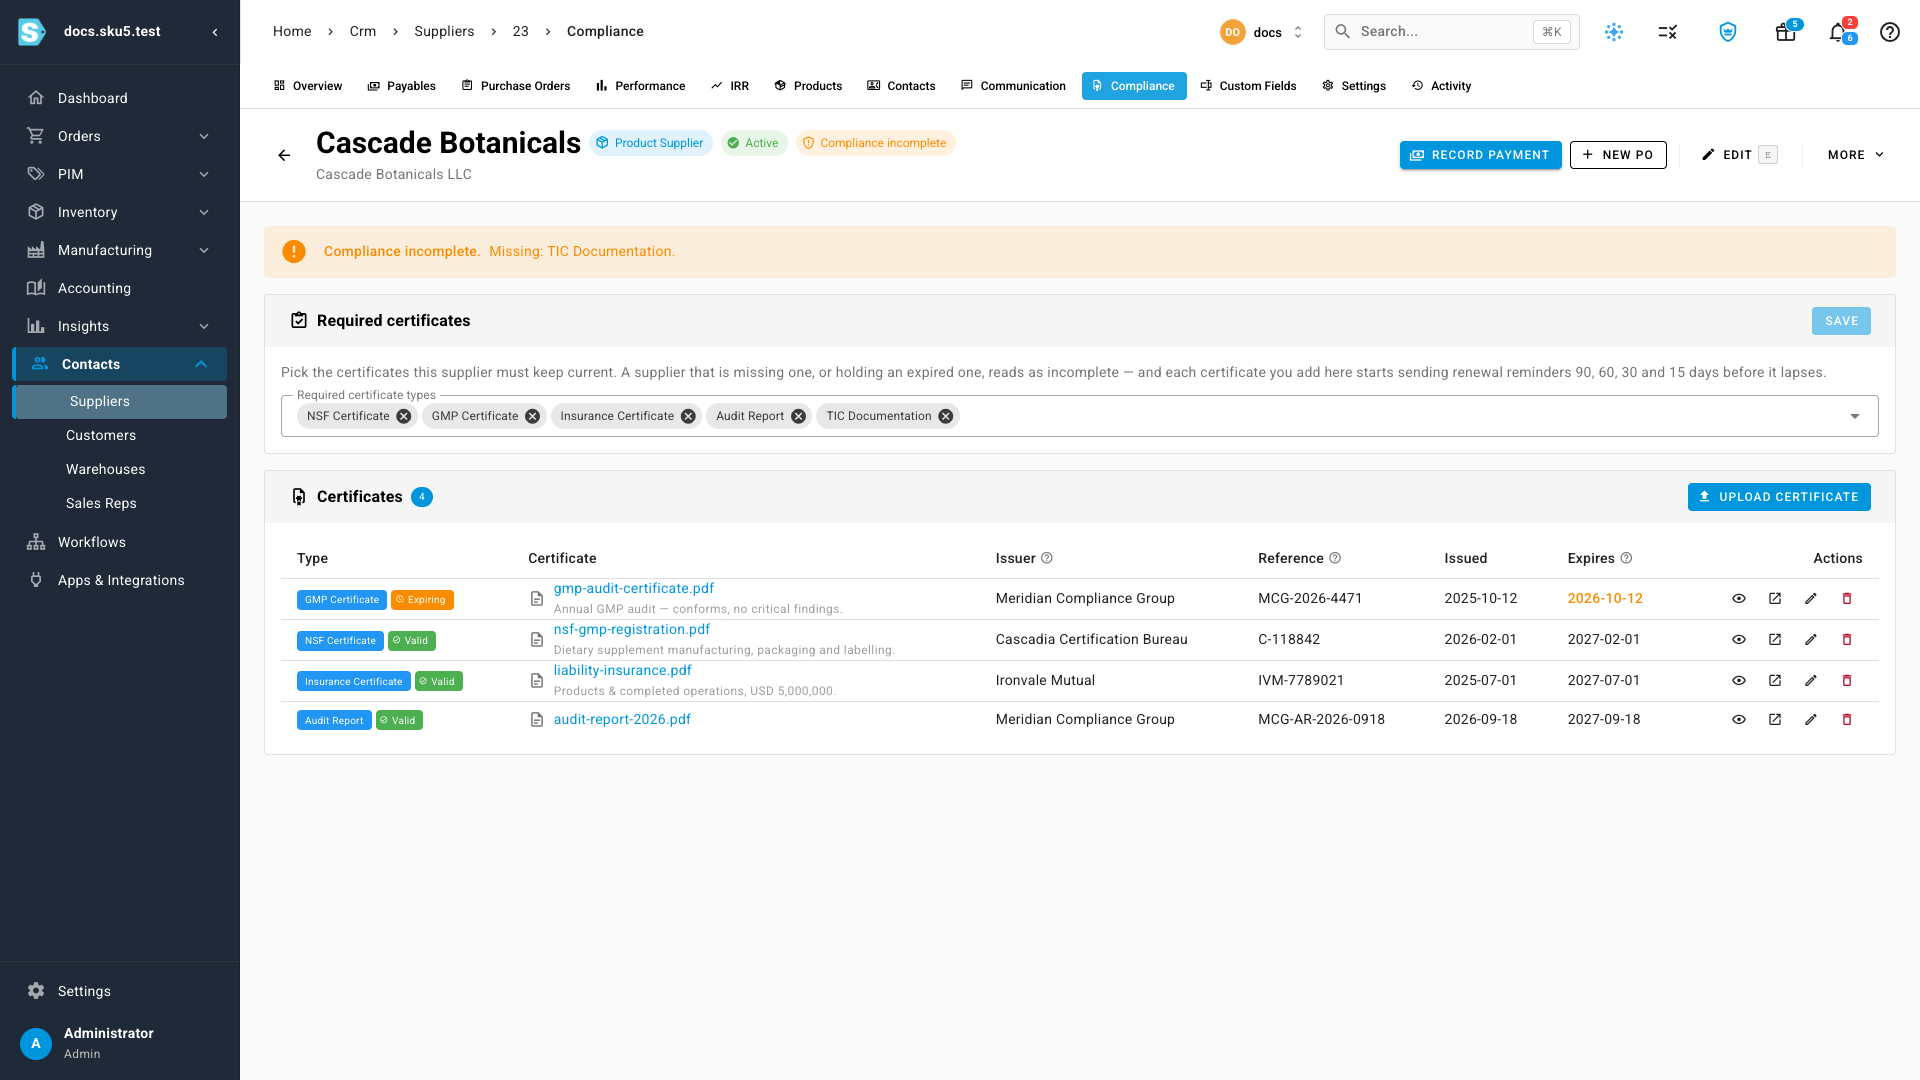This screenshot has height=1080, width=1920.
Task: Open NSF Certificate in new window icon
Action: [x=1775, y=640]
